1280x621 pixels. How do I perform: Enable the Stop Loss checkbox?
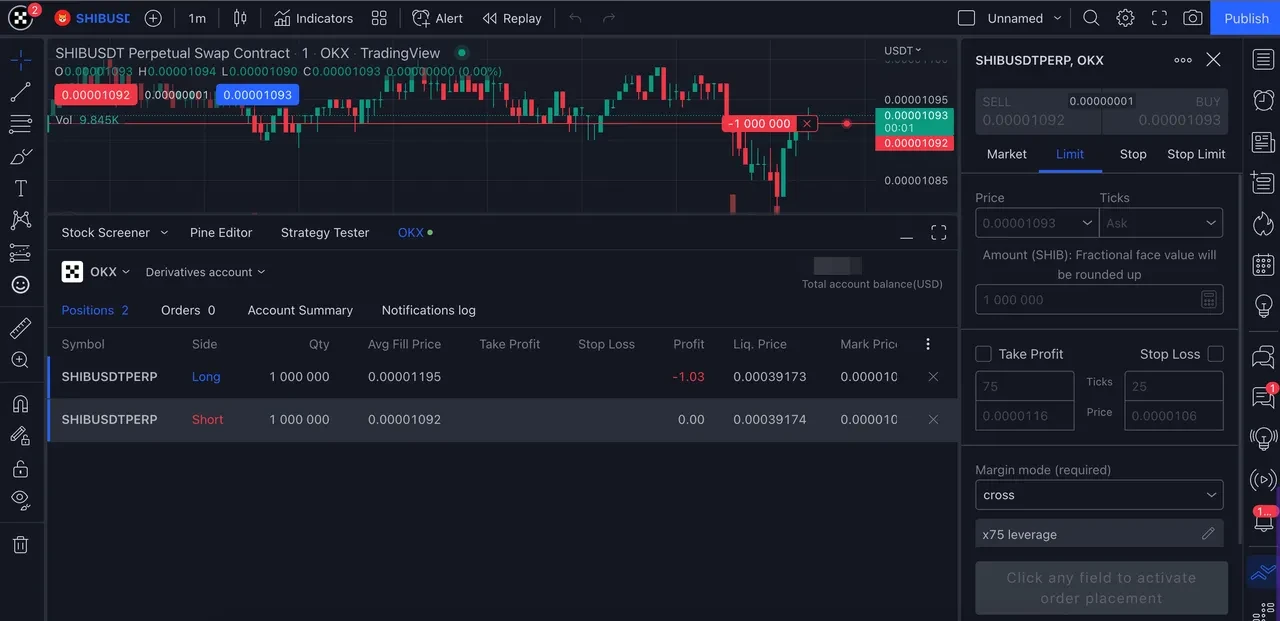1215,354
